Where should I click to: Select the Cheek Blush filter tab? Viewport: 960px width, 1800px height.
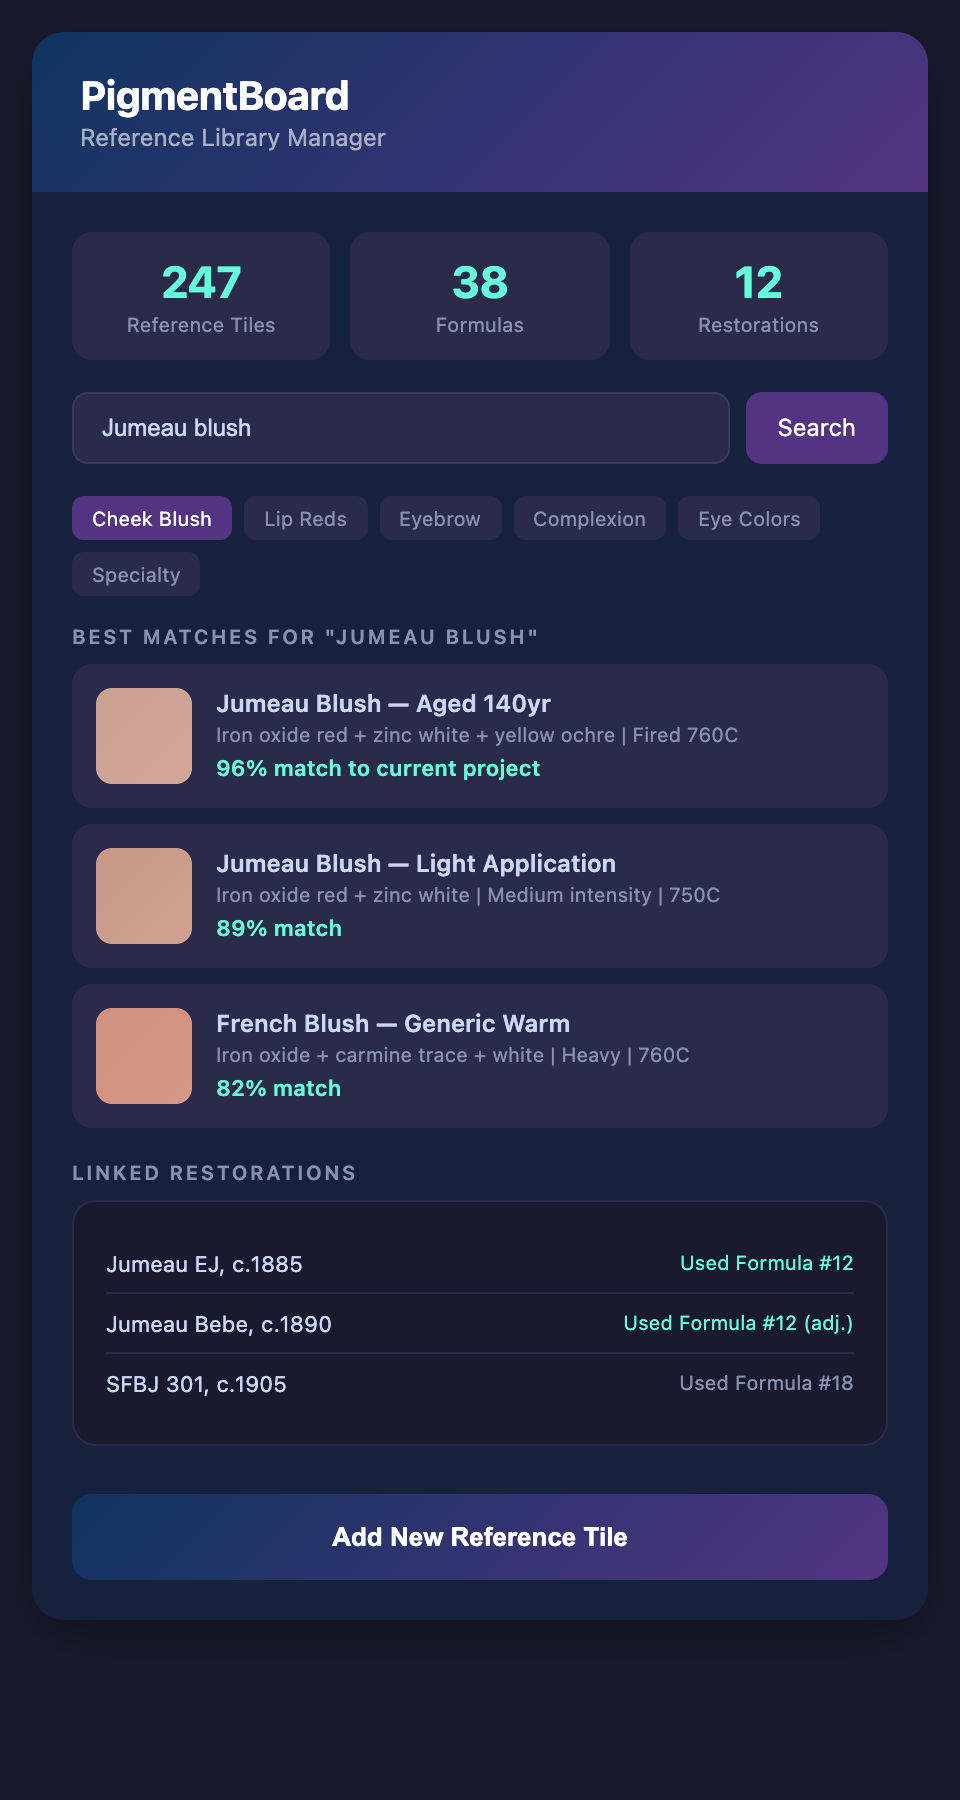(x=152, y=519)
